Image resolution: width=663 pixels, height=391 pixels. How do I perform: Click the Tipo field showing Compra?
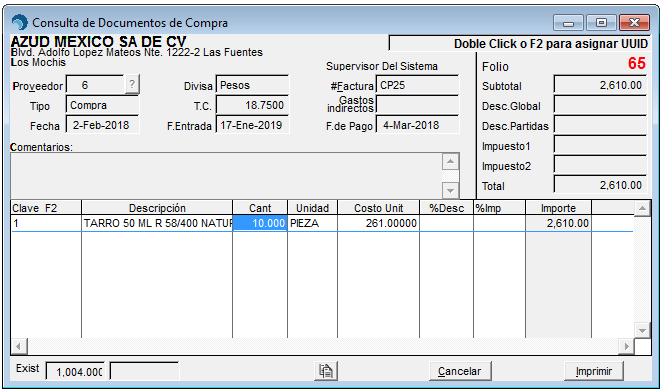click(102, 105)
